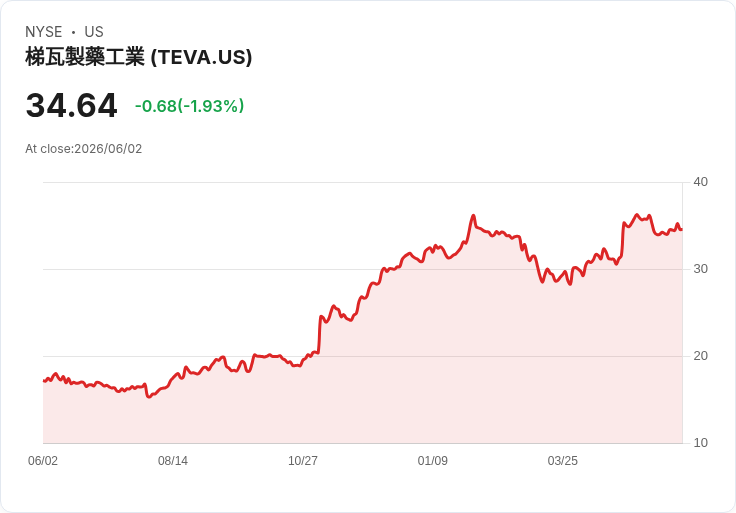Click the chart peak near January high
The width and height of the screenshot is (736, 513).
[473, 216]
